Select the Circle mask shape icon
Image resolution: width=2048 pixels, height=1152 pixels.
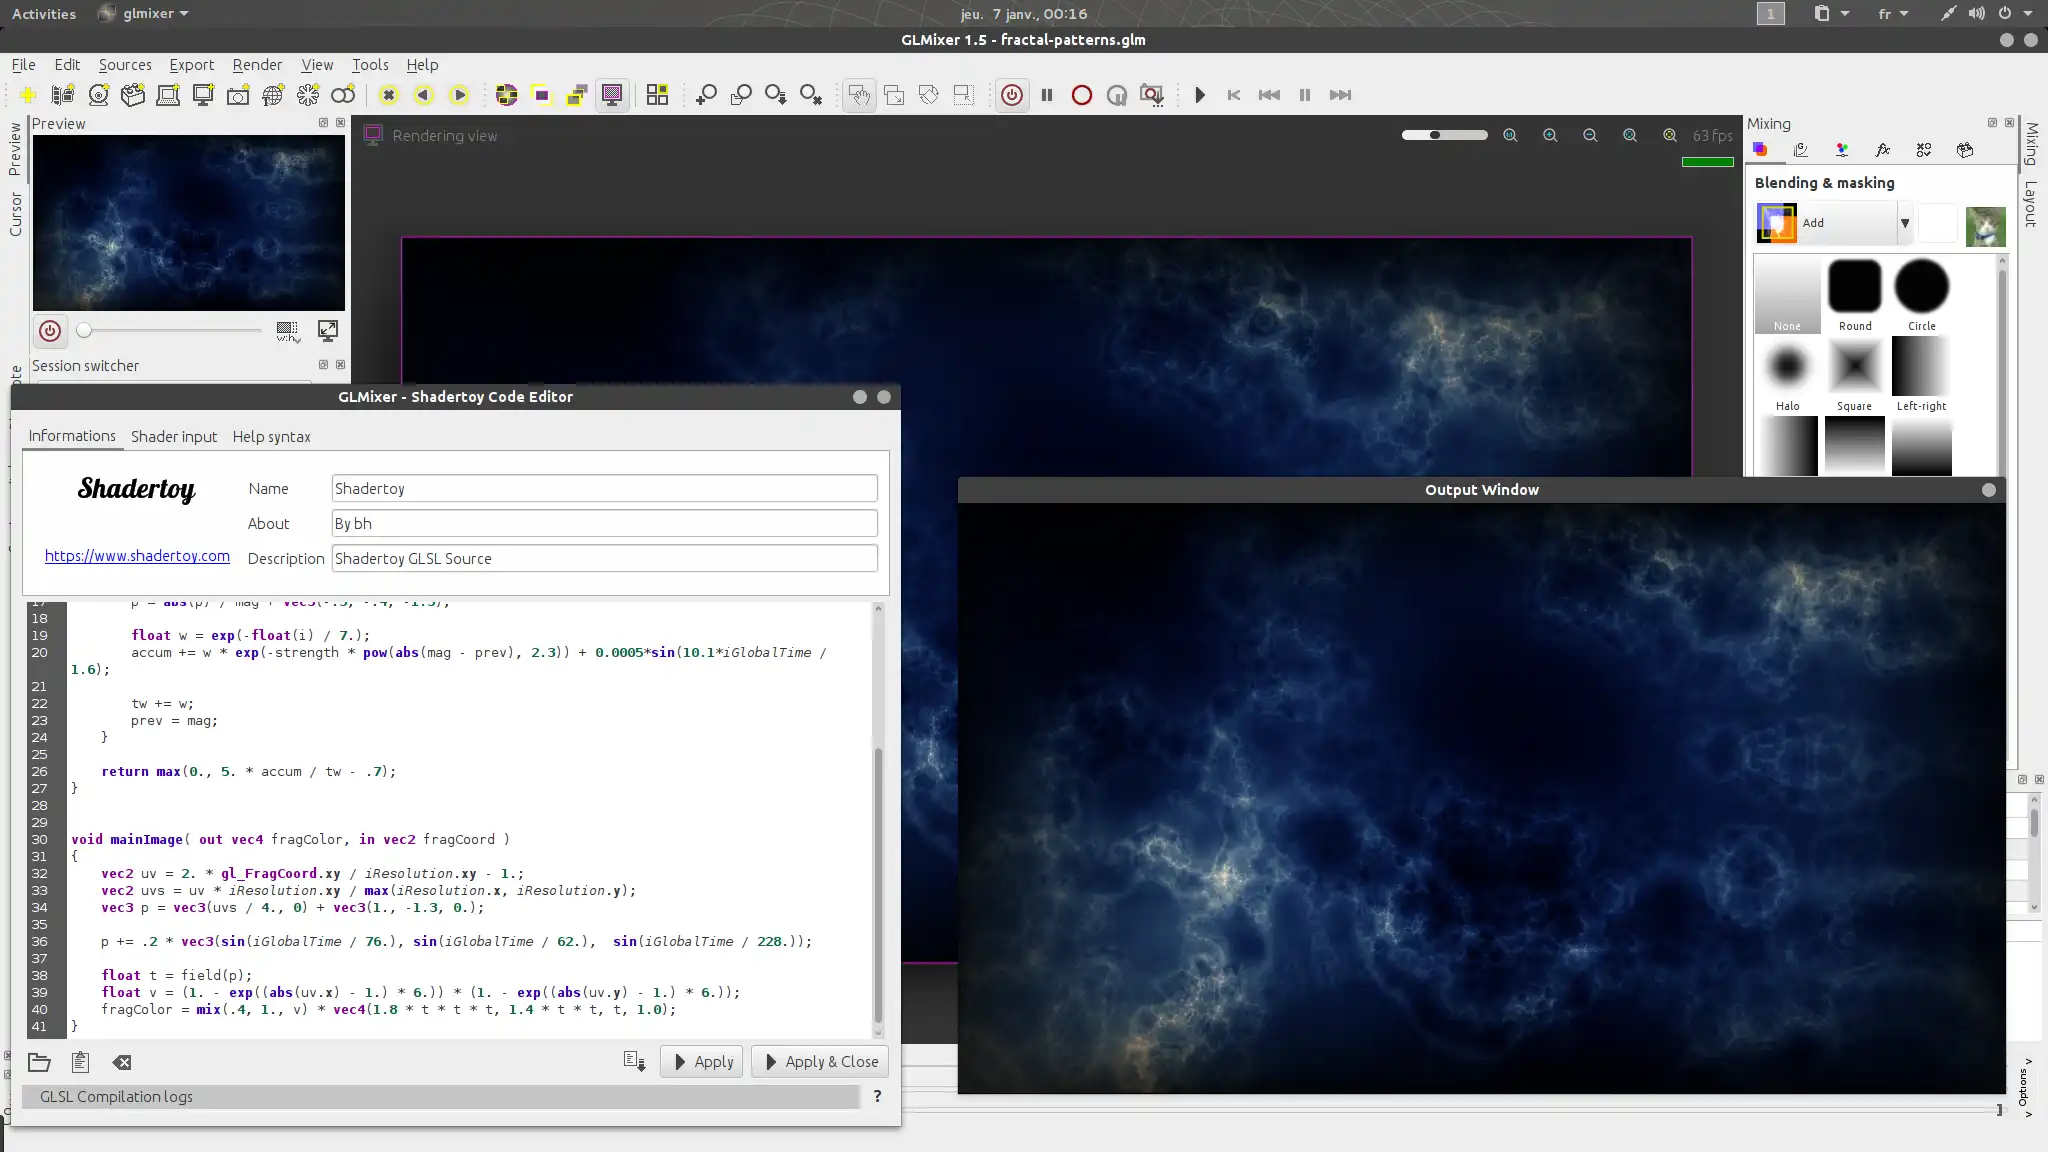point(1923,286)
